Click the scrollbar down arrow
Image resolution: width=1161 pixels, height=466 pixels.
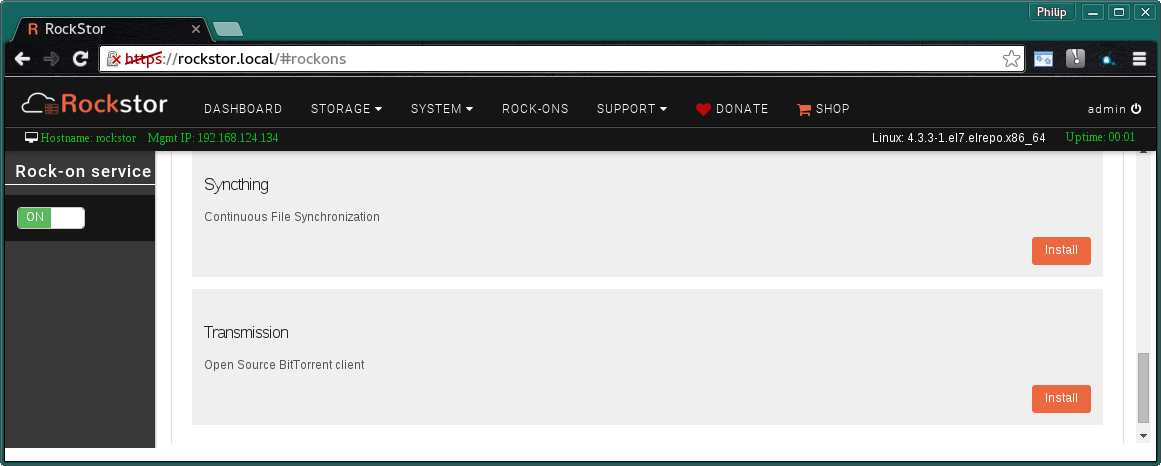pos(1143,436)
